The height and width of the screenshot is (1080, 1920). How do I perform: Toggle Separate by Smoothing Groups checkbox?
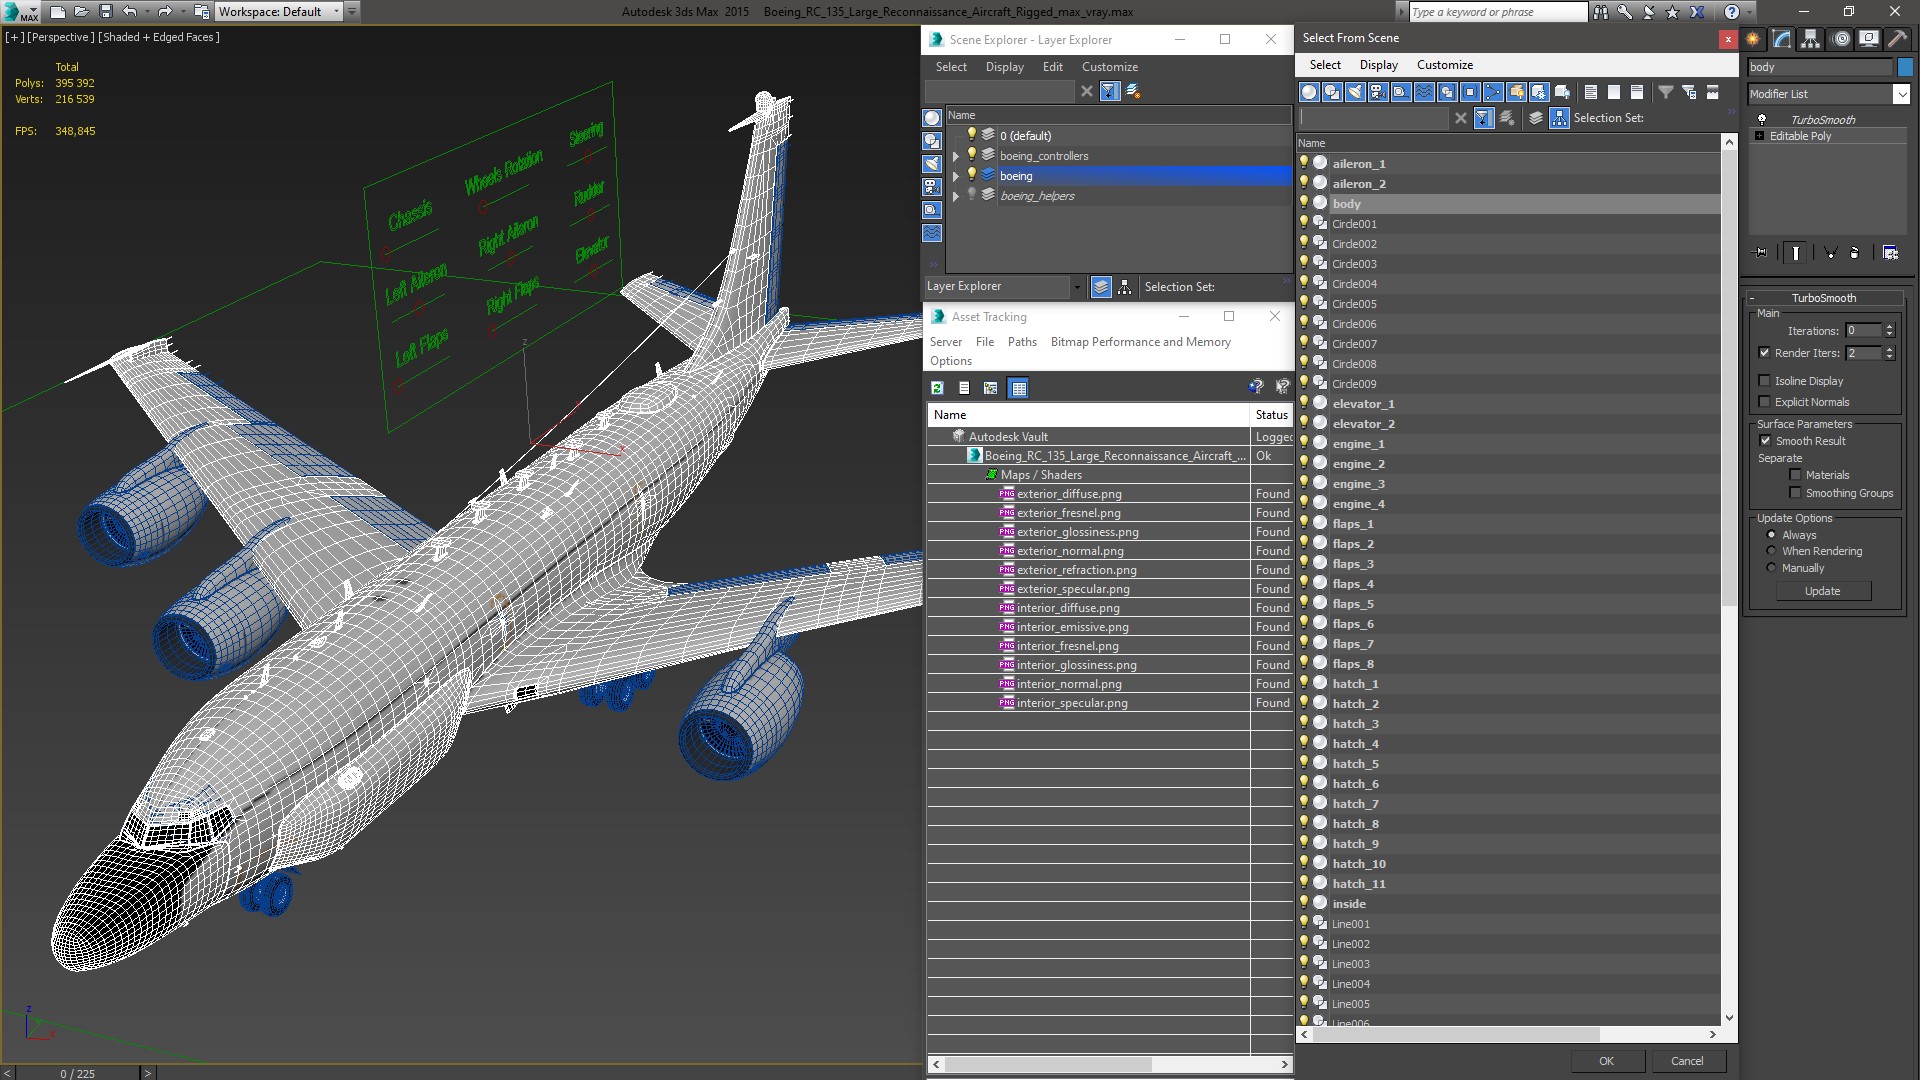(x=1795, y=493)
